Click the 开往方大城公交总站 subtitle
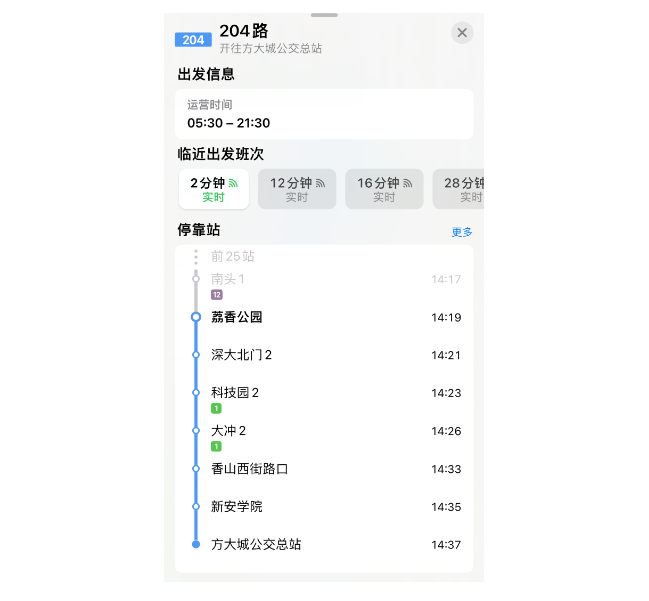 (x=271, y=48)
